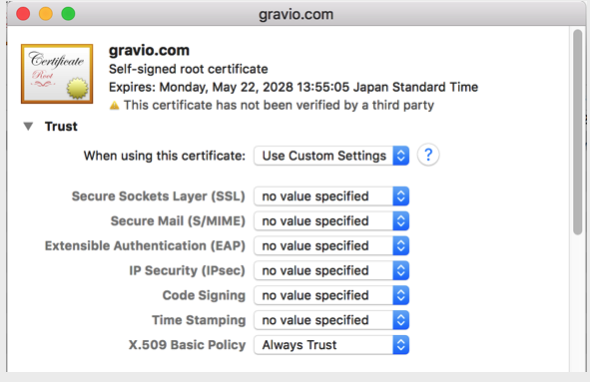
Task: Click the bold gravio.com certificate name
Action: point(149,50)
